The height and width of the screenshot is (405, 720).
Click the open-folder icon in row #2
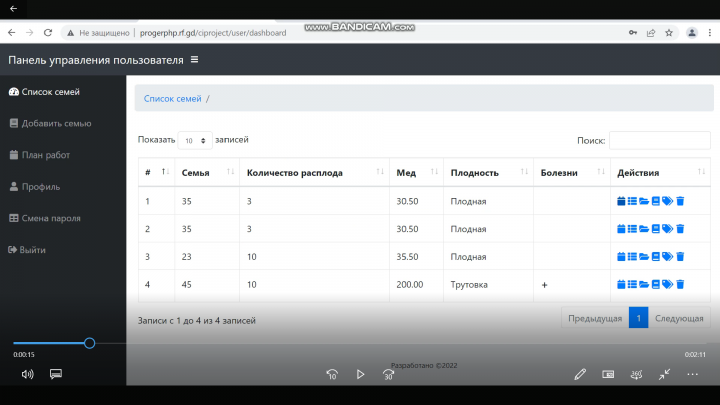[x=644, y=229]
